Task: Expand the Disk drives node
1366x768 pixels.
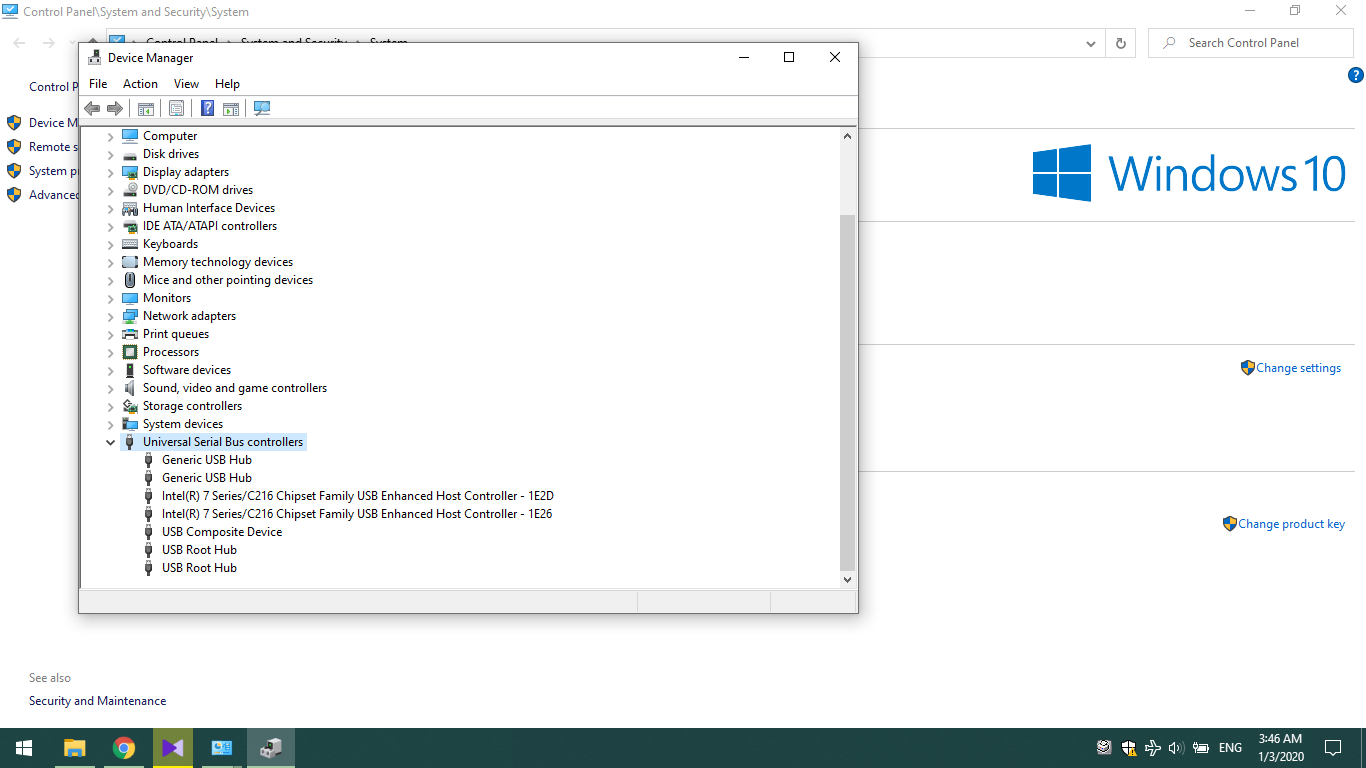Action: pyautogui.click(x=111, y=154)
